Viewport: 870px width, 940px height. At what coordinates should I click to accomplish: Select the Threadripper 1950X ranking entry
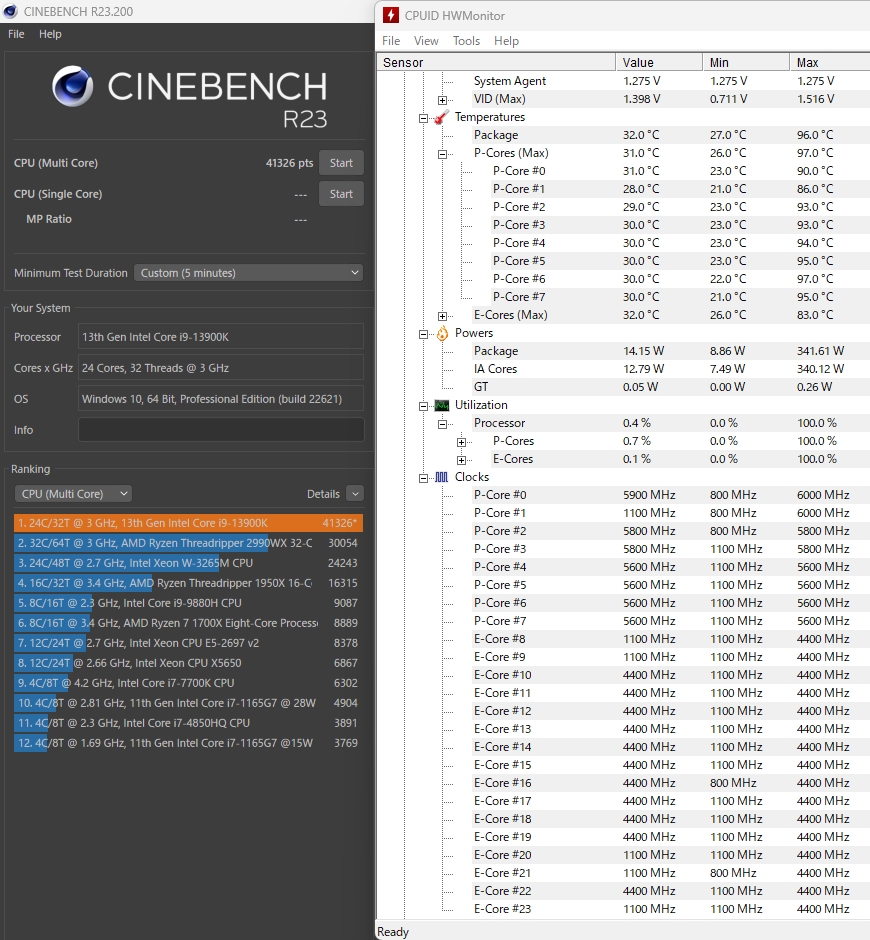coord(188,583)
